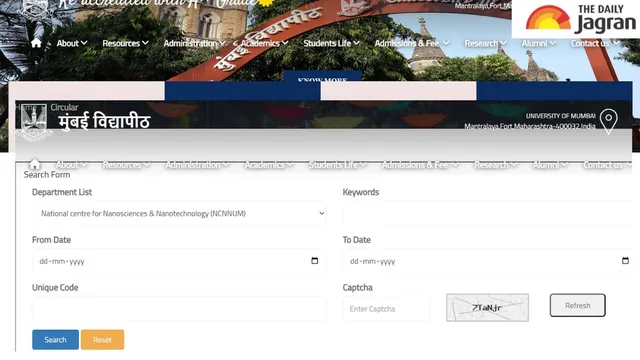Click the UNIVERSITY OF MUMBAI address text
The width and height of the screenshot is (640, 360).
coord(561,116)
